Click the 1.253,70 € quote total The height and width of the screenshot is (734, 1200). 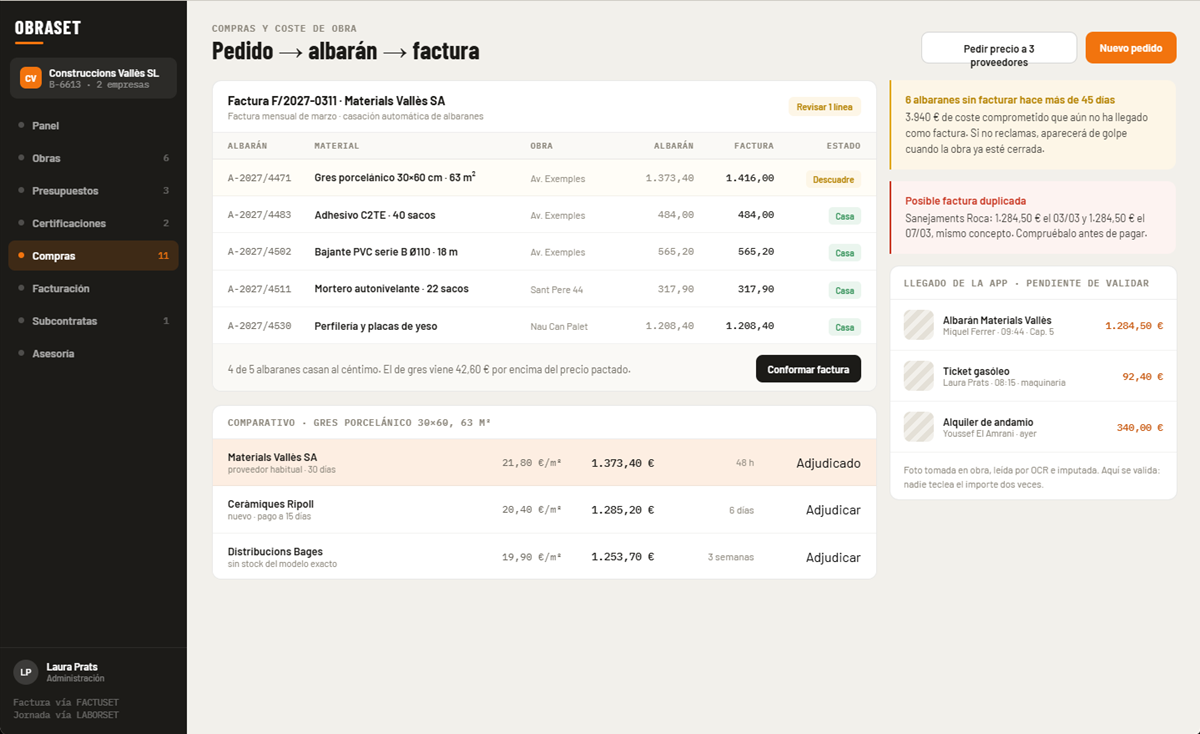click(622, 557)
